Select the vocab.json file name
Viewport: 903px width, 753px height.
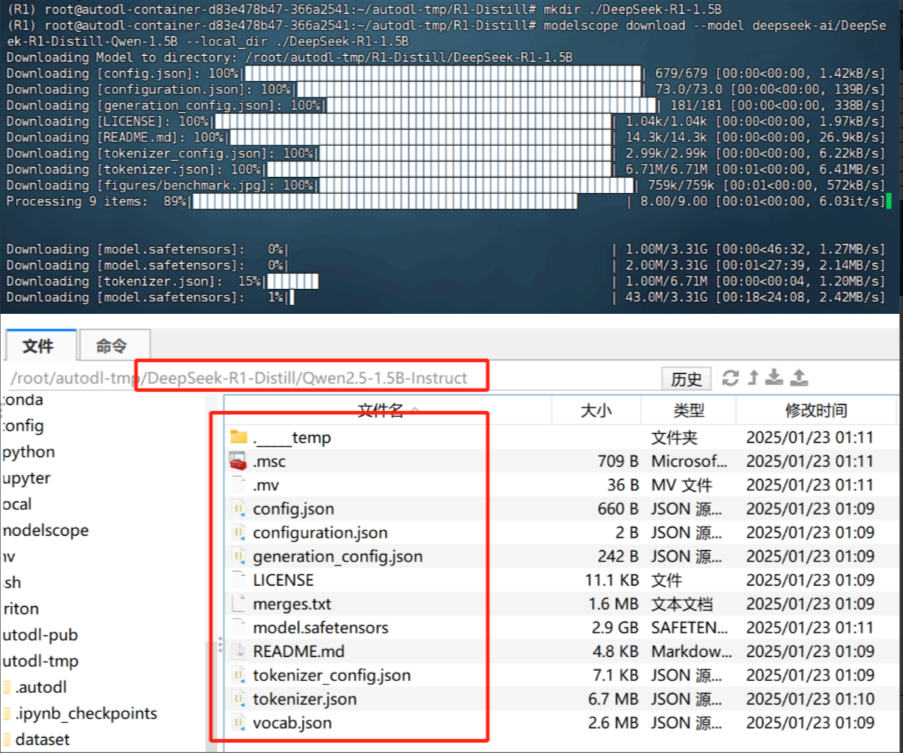(292, 722)
